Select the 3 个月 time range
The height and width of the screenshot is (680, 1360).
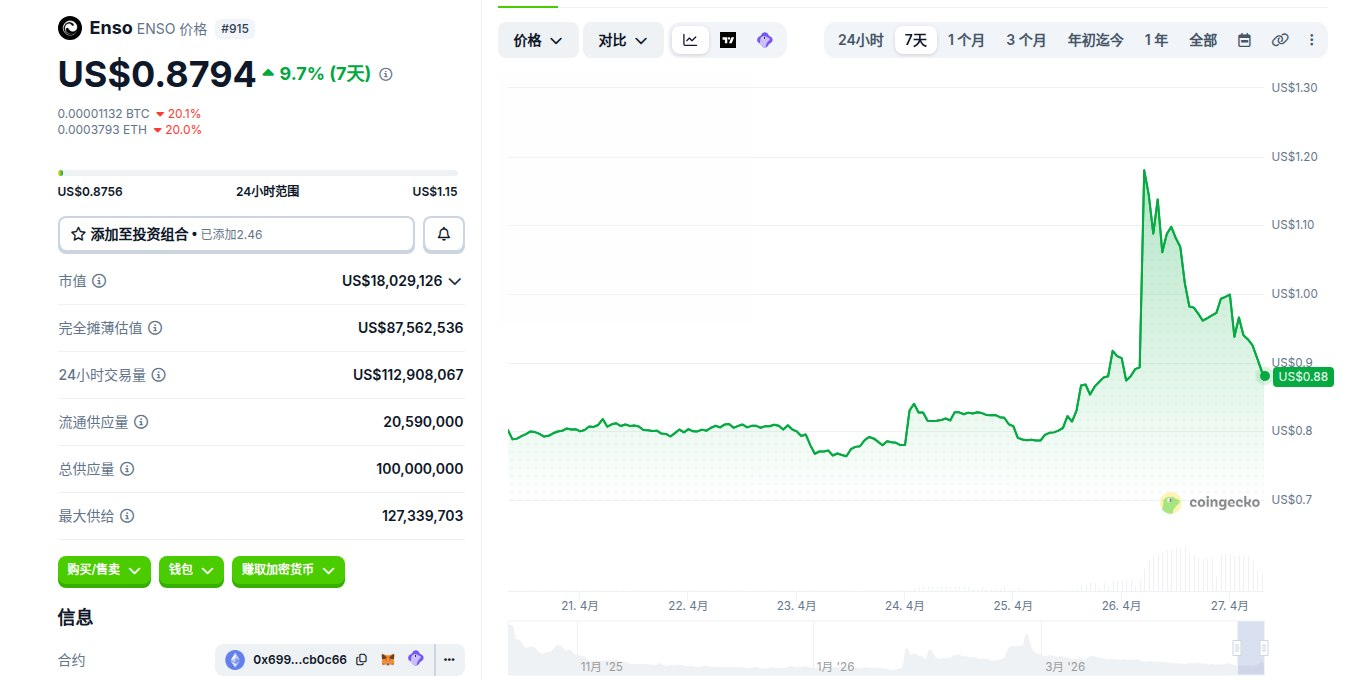(1026, 40)
